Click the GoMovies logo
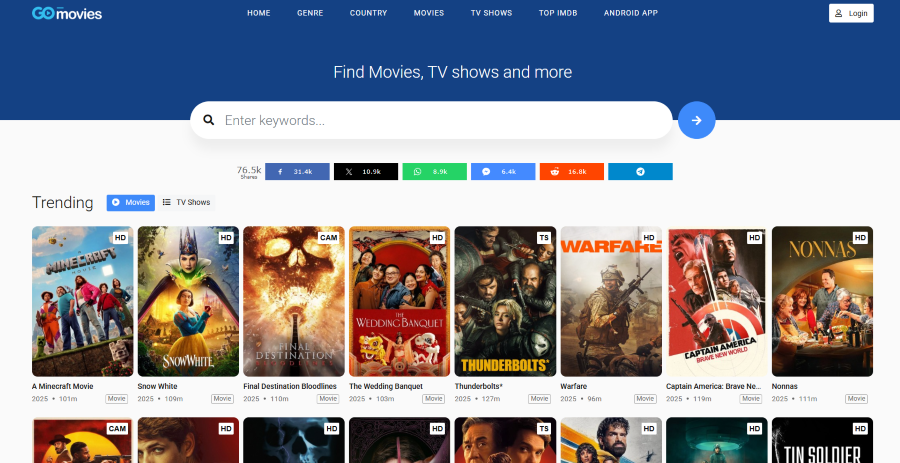This screenshot has width=900, height=463. (67, 13)
